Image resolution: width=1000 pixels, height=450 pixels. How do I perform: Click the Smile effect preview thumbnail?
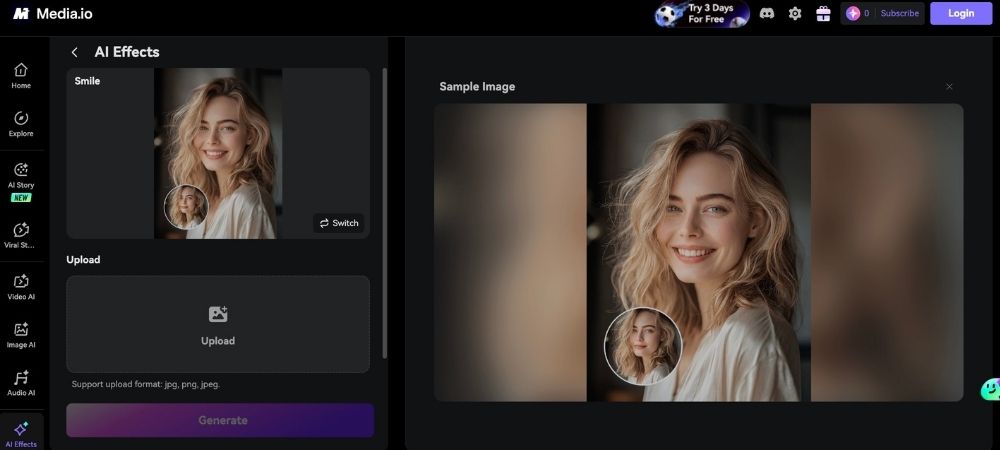(x=218, y=154)
